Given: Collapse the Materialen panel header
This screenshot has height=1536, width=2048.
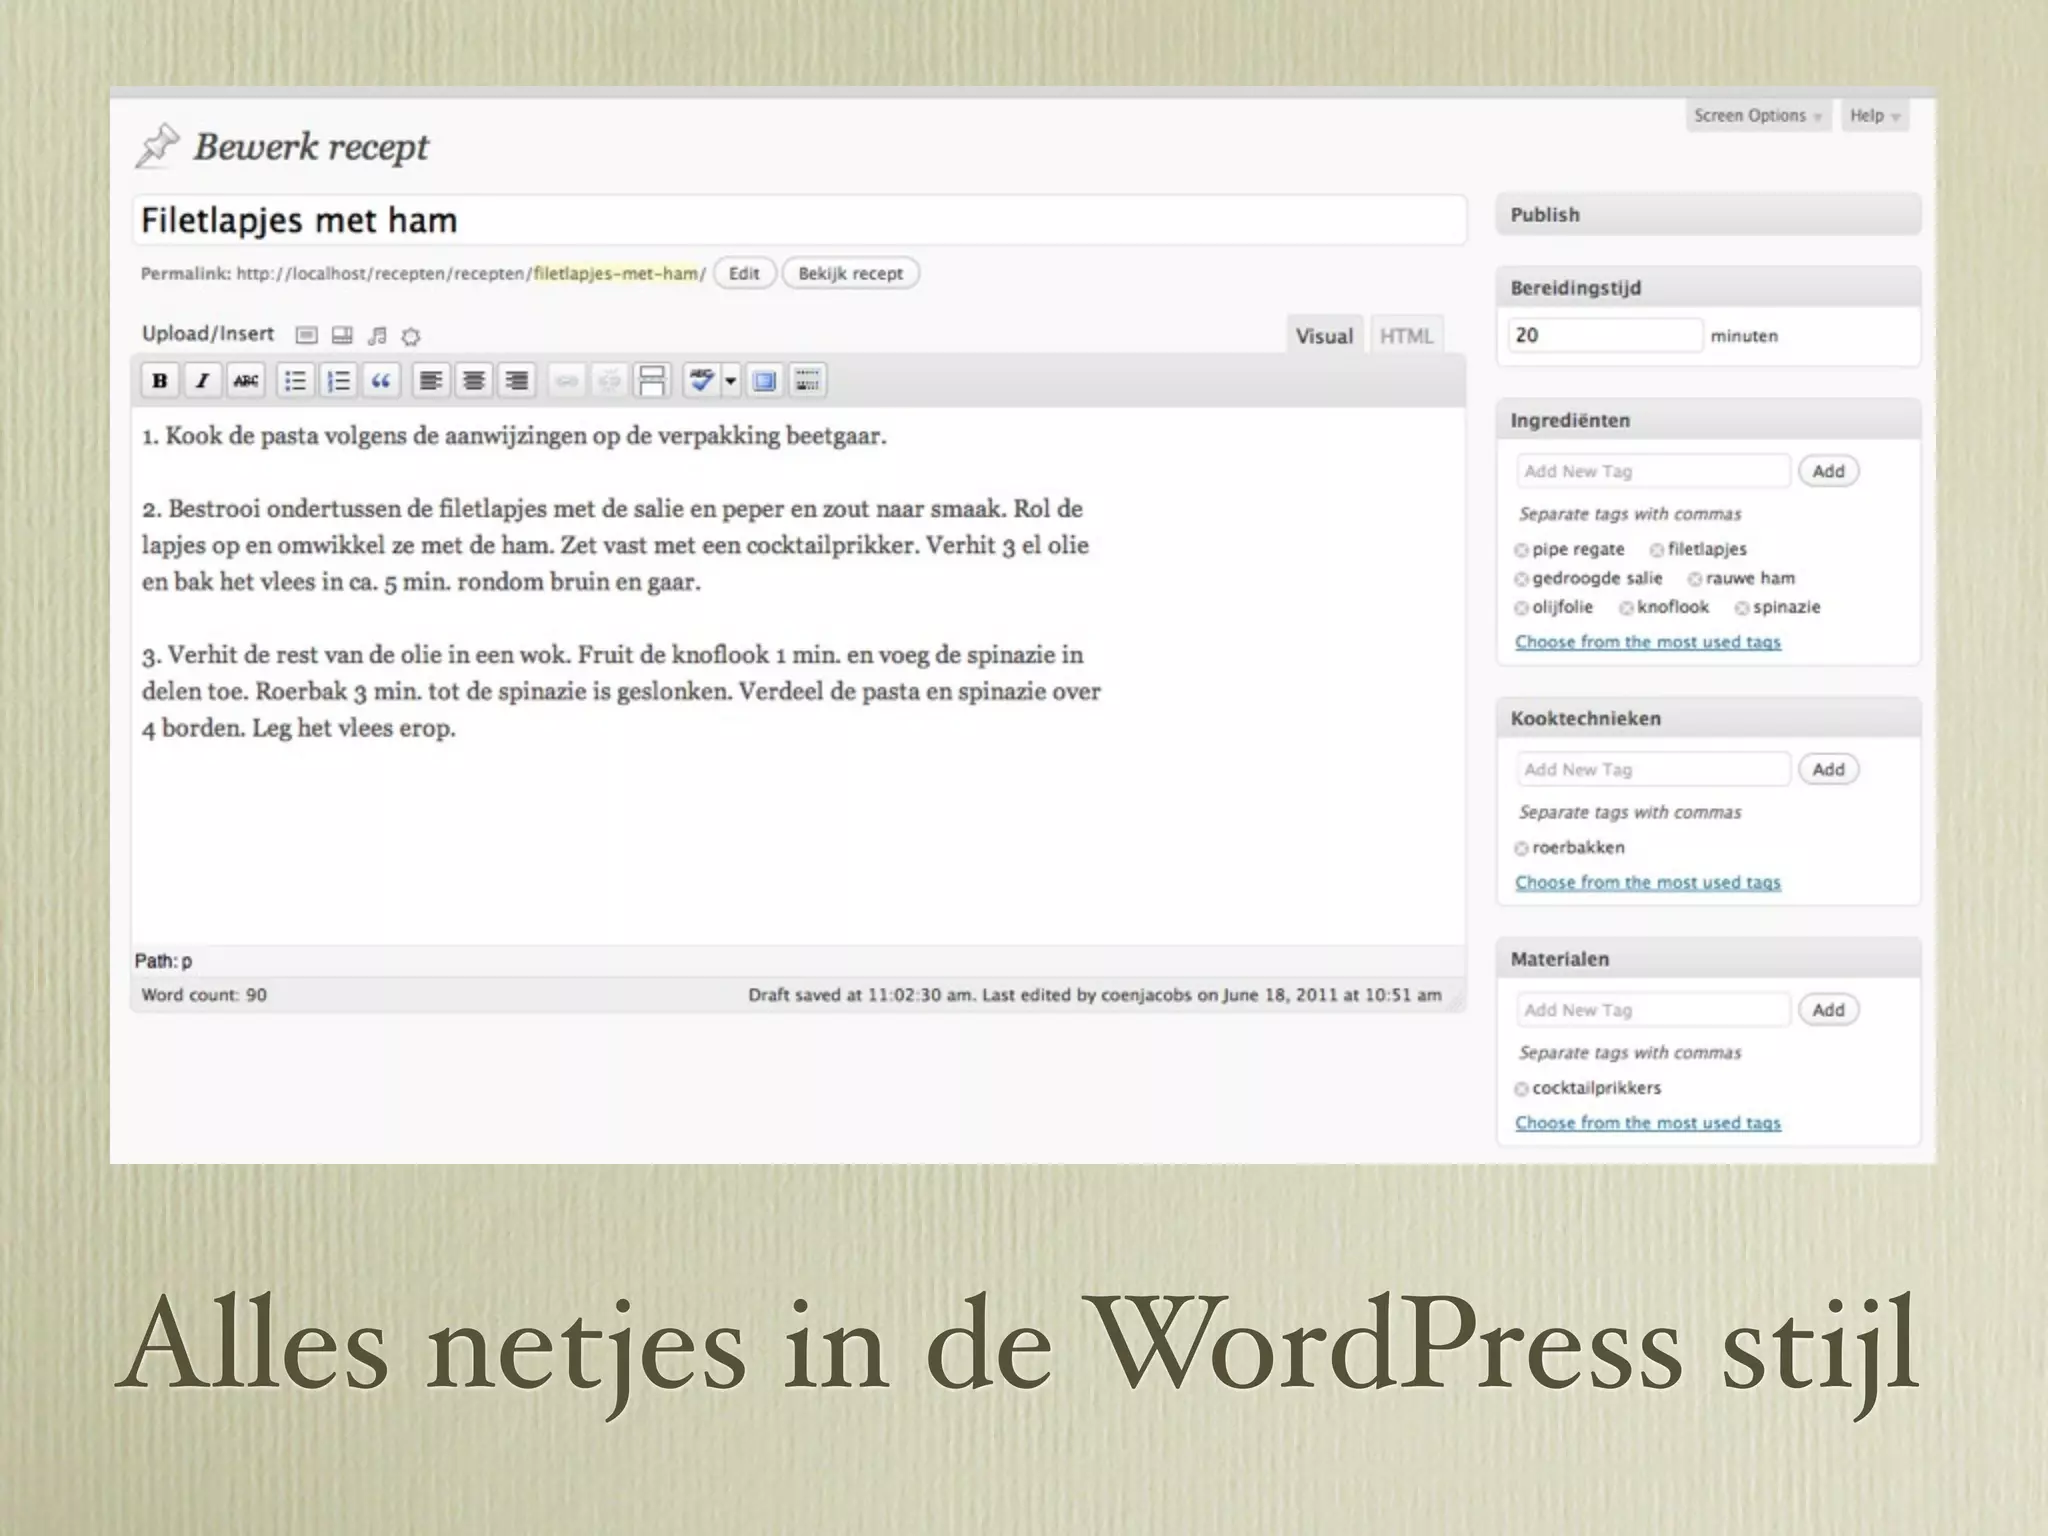Looking at the screenshot, I should click(x=1708, y=959).
